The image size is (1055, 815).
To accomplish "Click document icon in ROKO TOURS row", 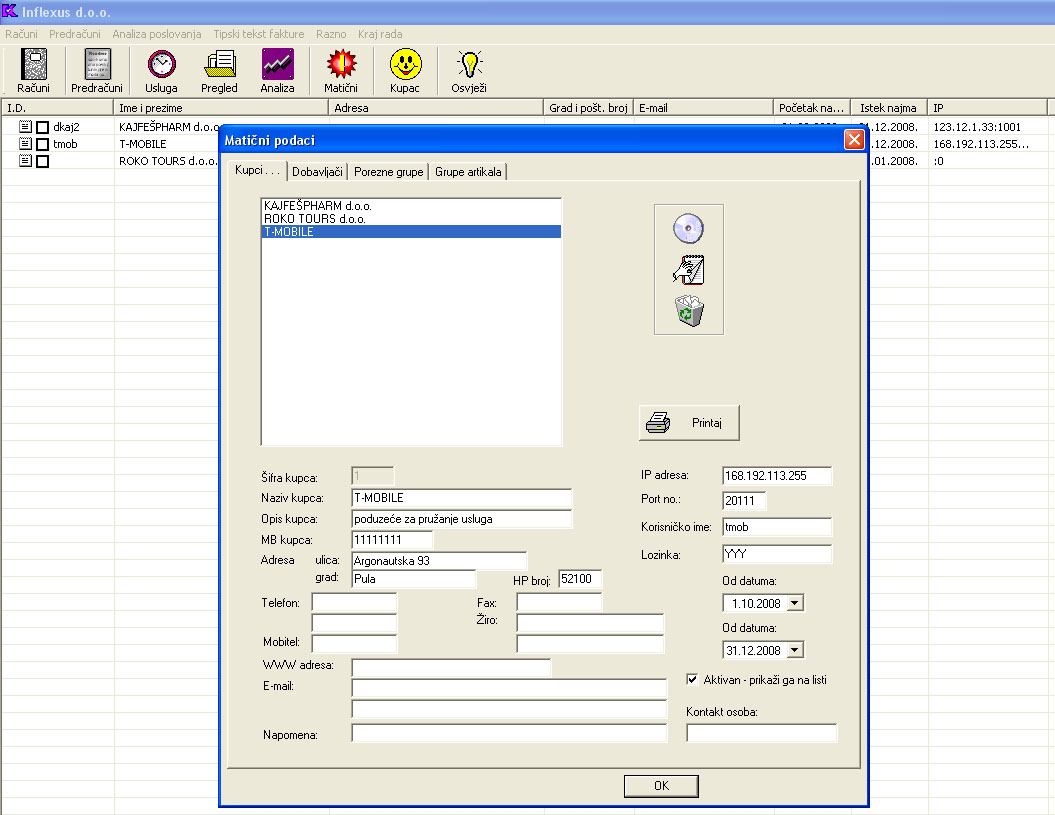I will coord(26,160).
